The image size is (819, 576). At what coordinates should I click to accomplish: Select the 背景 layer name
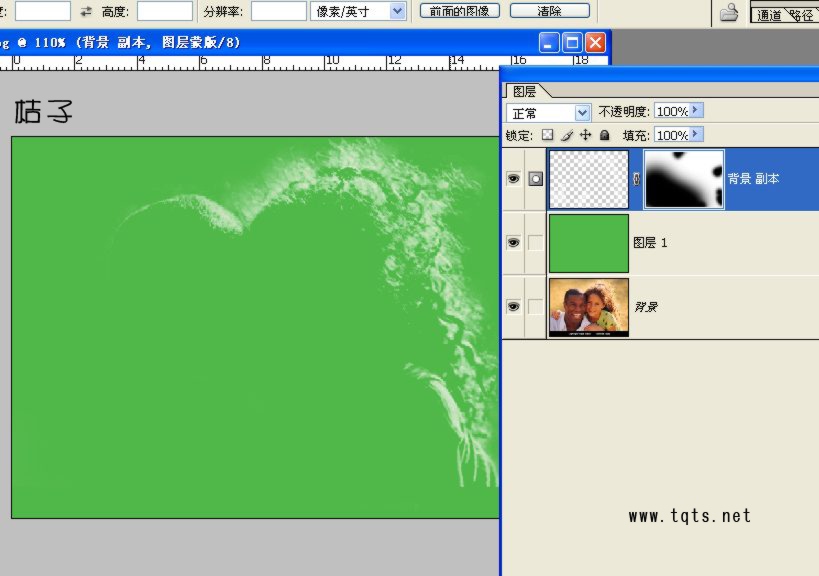[646, 307]
